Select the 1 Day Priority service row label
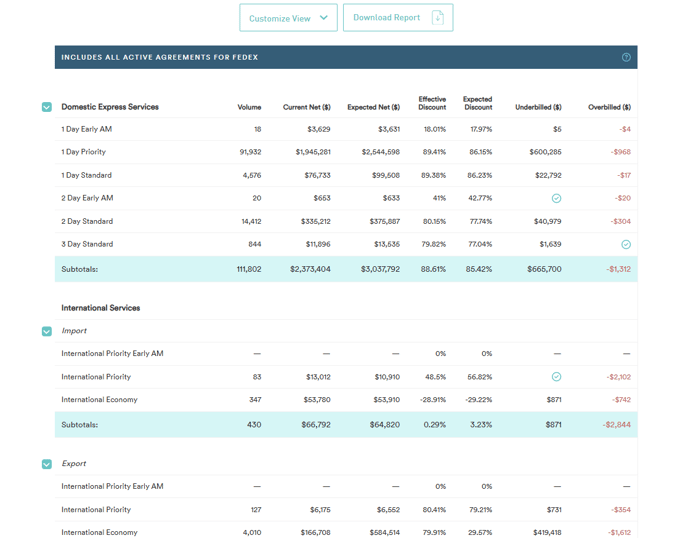 click(83, 152)
